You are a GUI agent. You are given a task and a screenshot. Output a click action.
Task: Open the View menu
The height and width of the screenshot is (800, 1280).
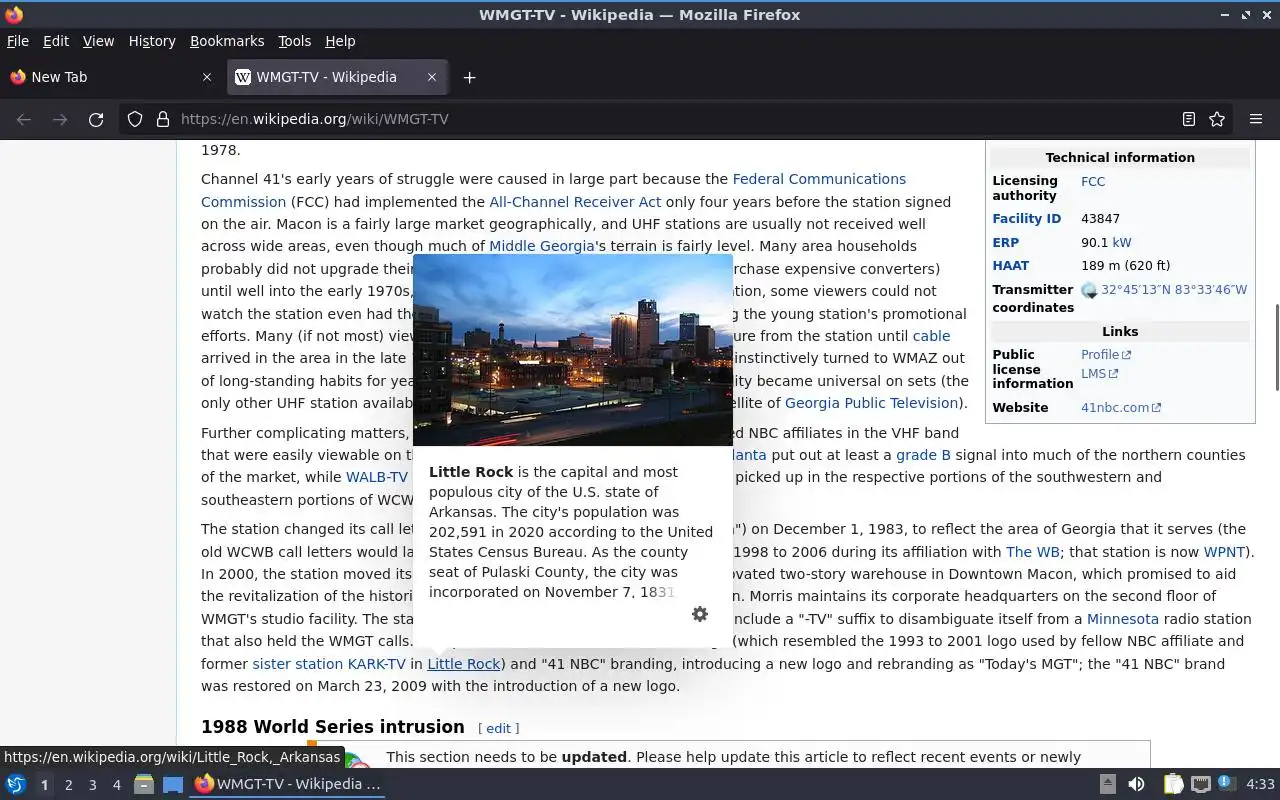click(98, 41)
